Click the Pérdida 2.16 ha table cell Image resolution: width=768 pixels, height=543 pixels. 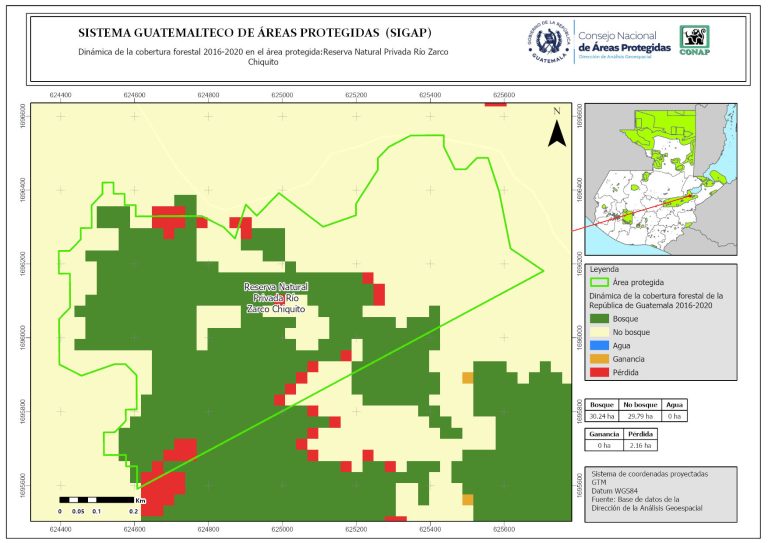tap(639, 446)
